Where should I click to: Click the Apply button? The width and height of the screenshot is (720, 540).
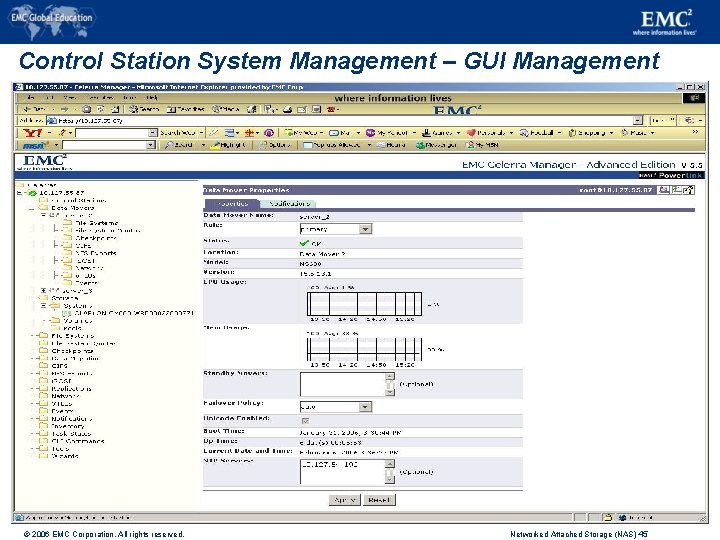pos(343,499)
